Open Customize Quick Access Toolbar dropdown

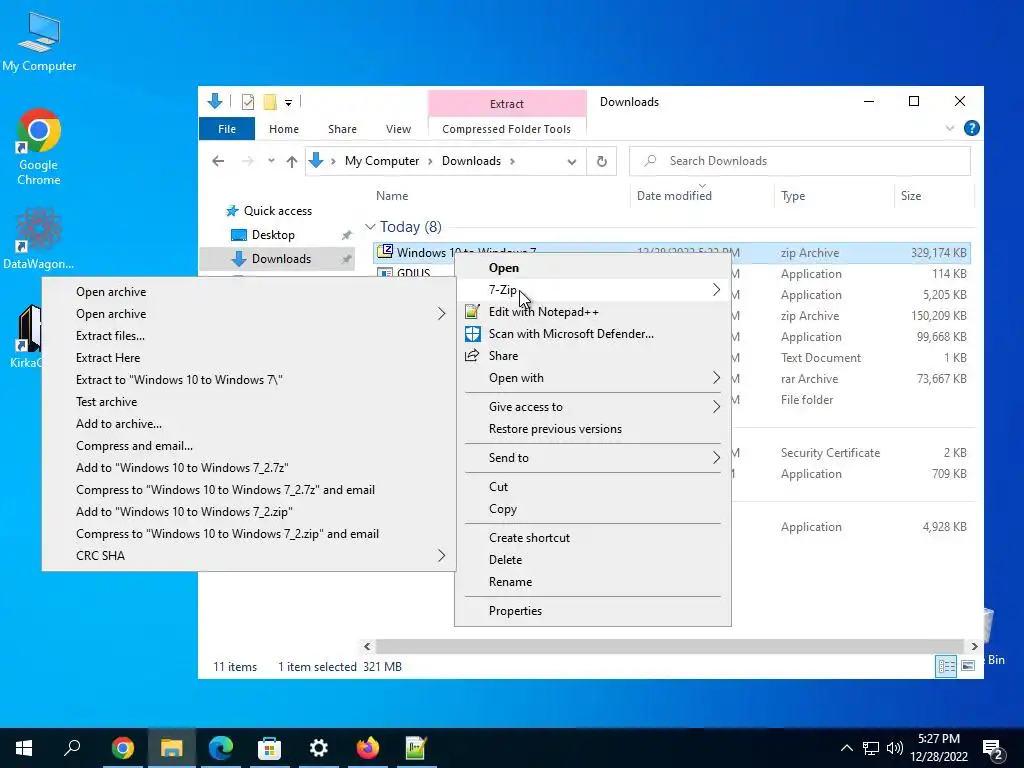[288, 103]
